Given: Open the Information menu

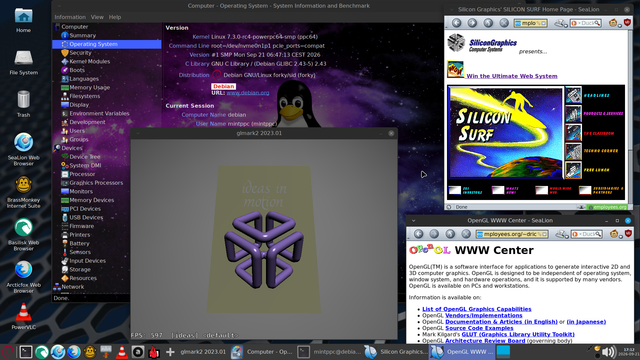Looking at the screenshot, I should pyautogui.click(x=70, y=17).
